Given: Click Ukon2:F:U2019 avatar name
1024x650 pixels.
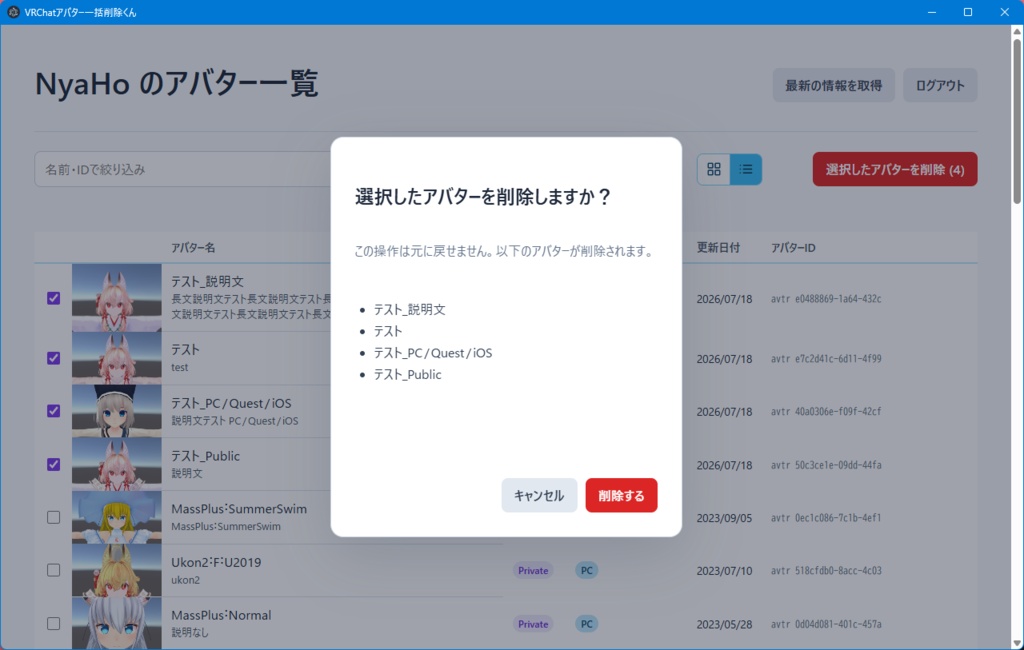Looking at the screenshot, I should point(216,562).
